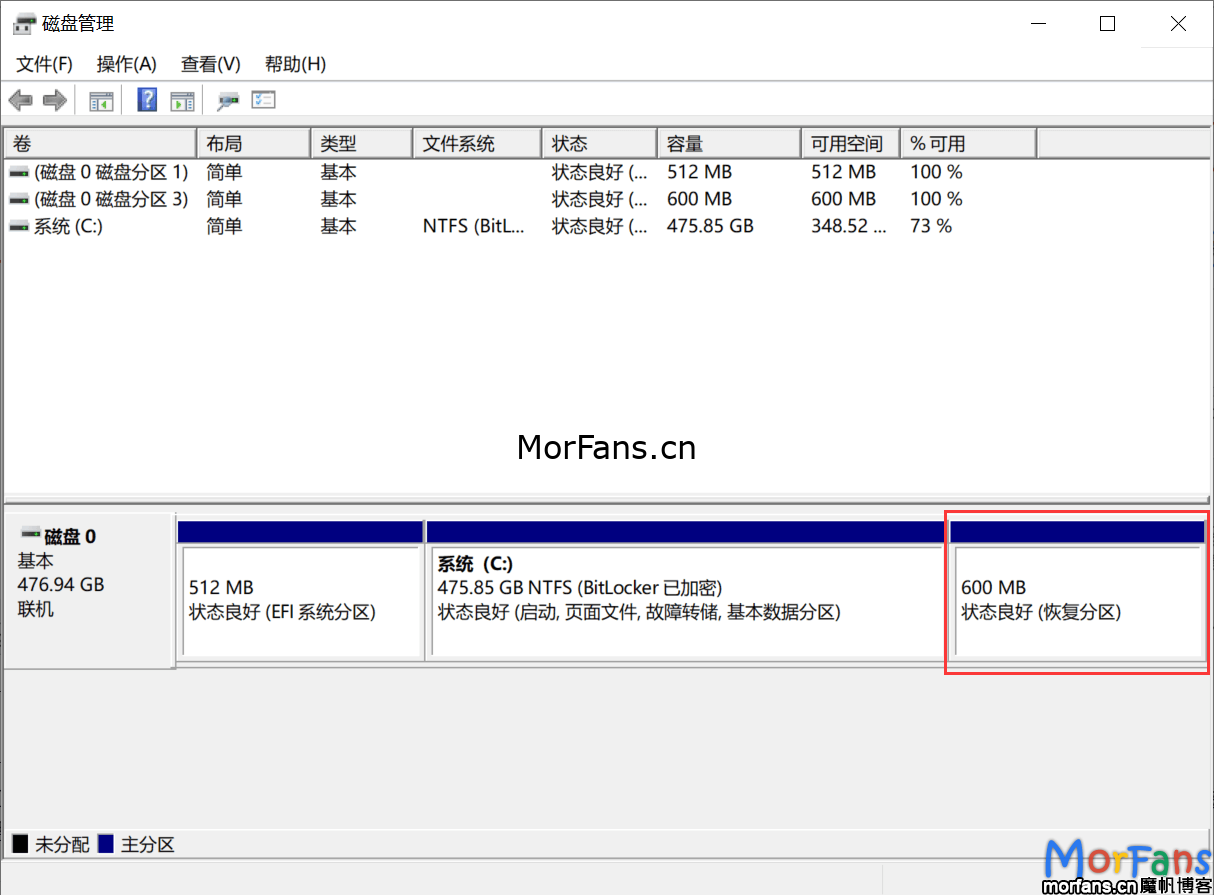Select volume row (磁盘 0 磁盘分区 1)
Screen dimensions: 1214x895
tap(520, 173)
